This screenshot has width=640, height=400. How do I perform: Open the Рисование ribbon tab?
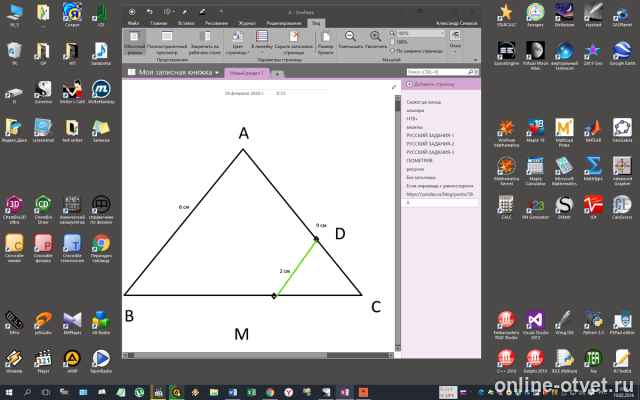216,23
